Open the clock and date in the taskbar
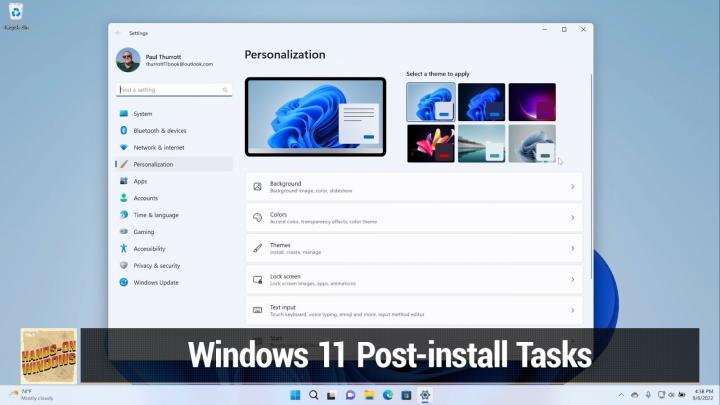The height and width of the screenshot is (405, 720). (x=703, y=394)
